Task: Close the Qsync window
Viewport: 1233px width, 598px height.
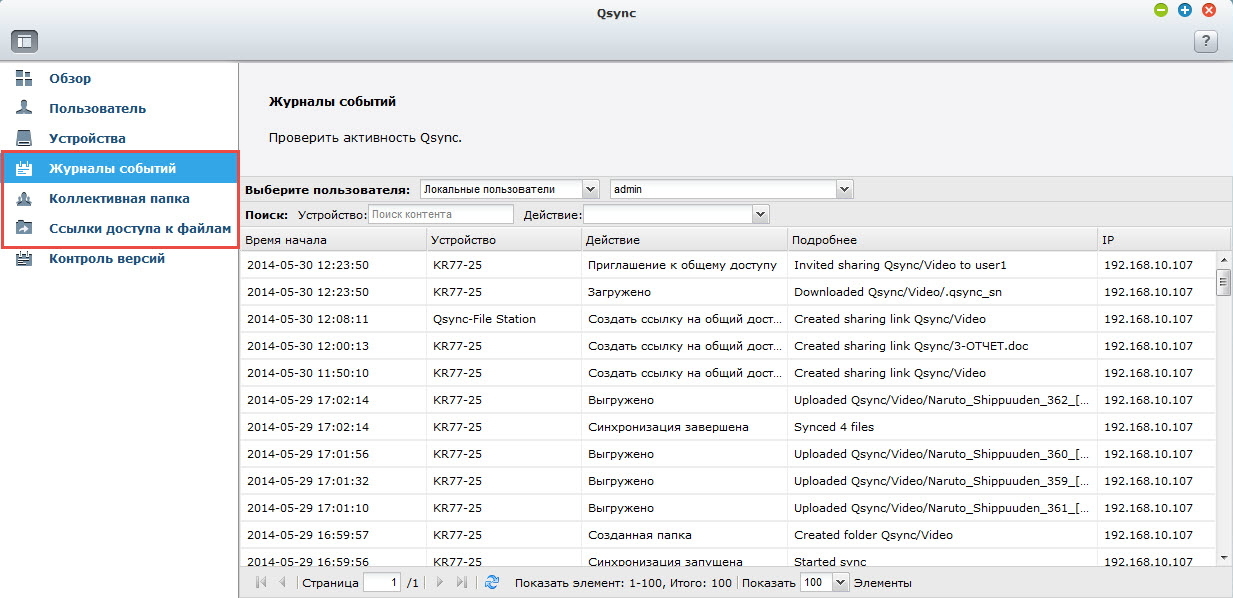Action: pyautogui.click(x=1209, y=10)
